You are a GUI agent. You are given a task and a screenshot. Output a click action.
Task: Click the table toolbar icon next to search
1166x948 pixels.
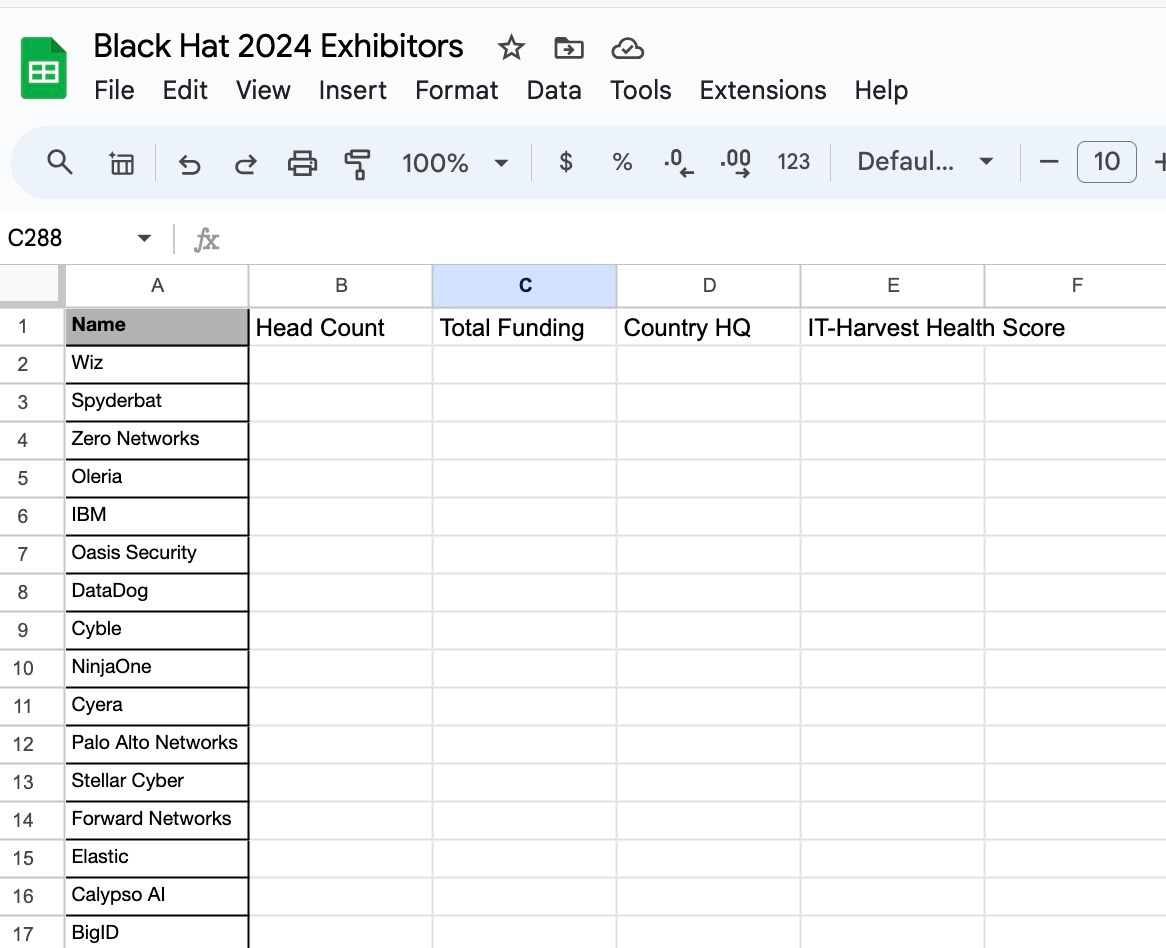point(121,163)
